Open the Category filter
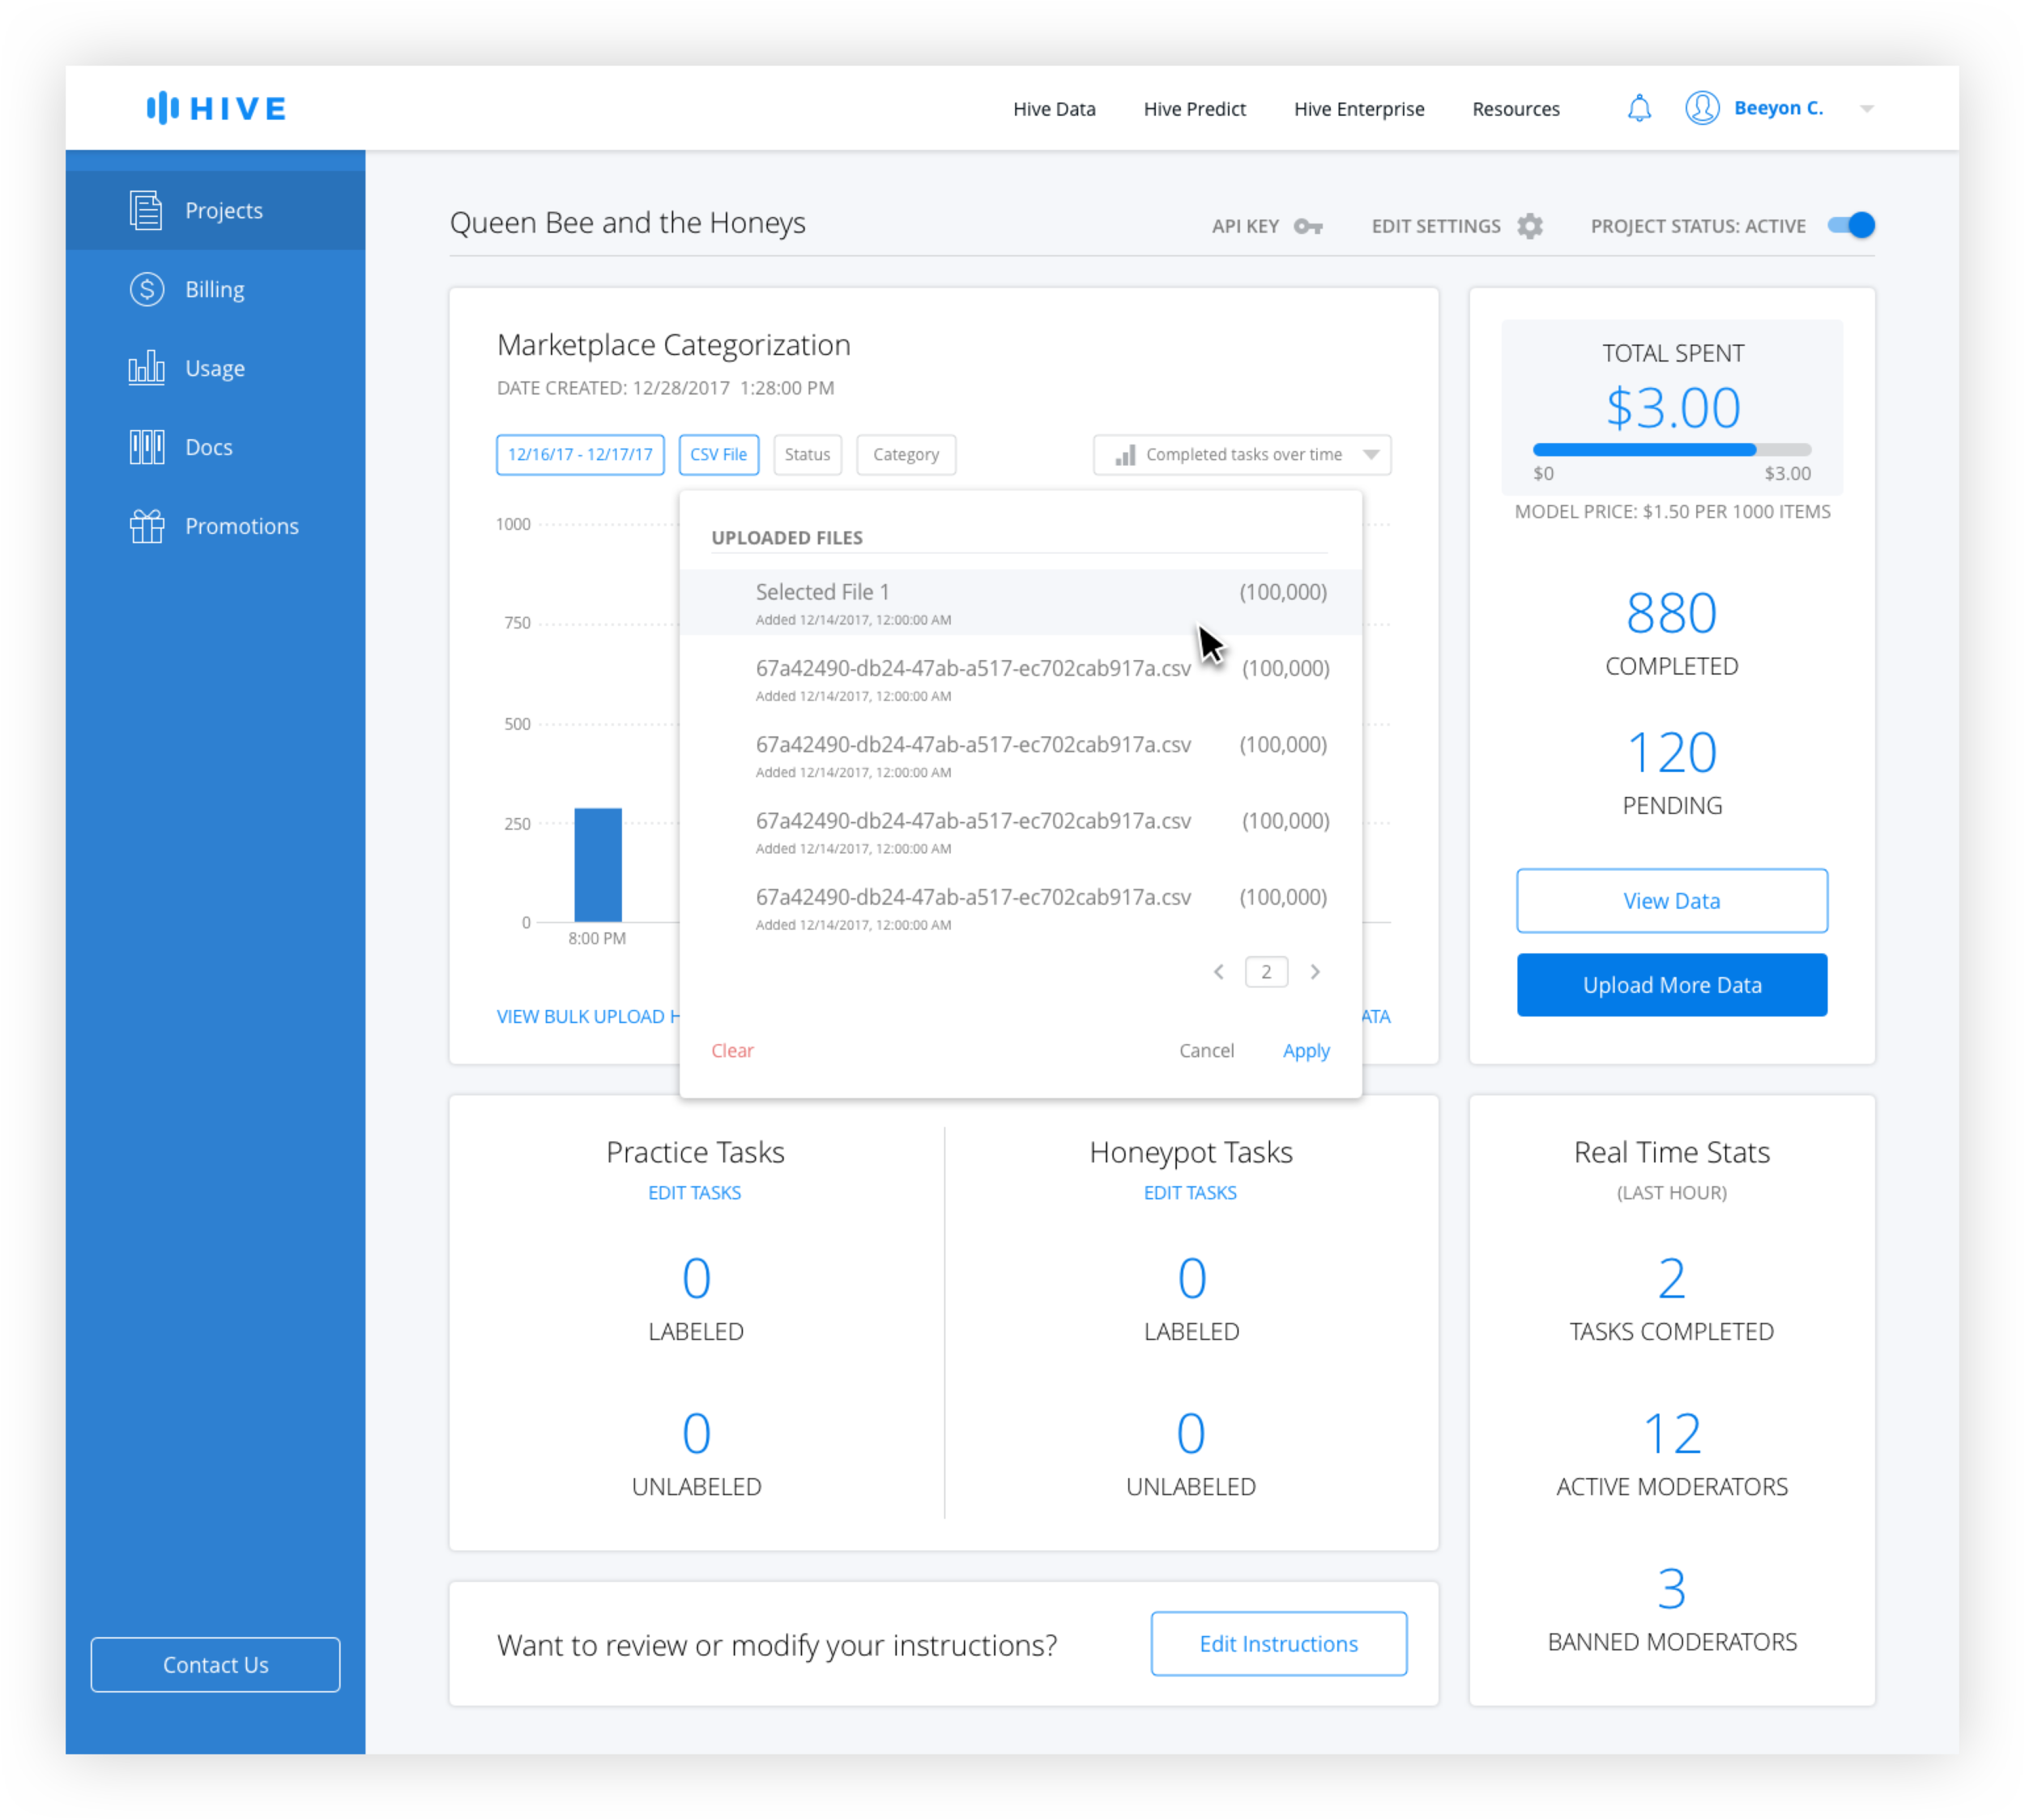Image resolution: width=2025 pixels, height=1820 pixels. [x=905, y=455]
